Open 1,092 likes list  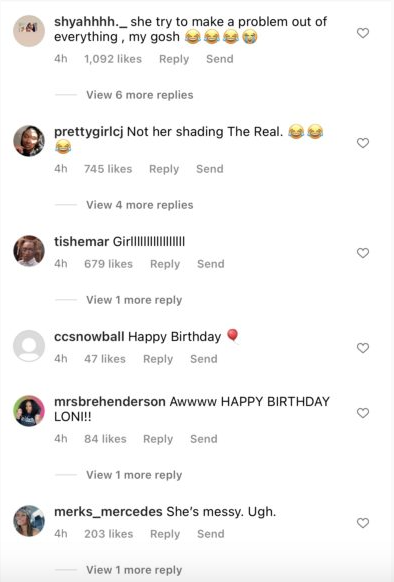pos(113,59)
